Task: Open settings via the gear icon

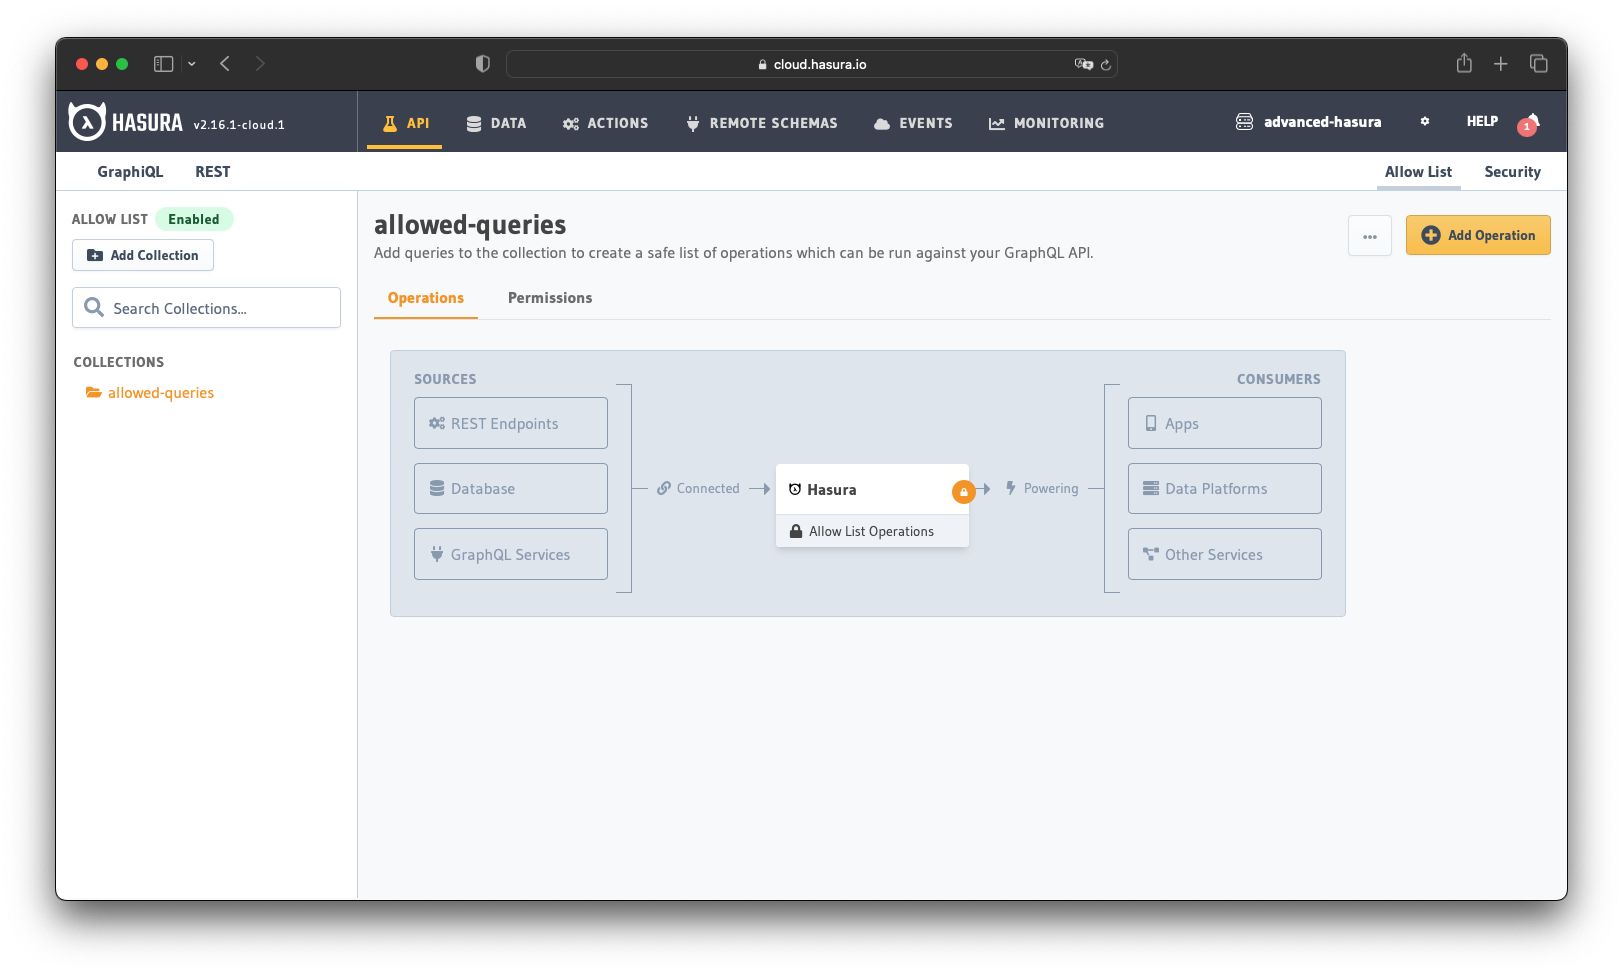Action: [x=1425, y=121]
